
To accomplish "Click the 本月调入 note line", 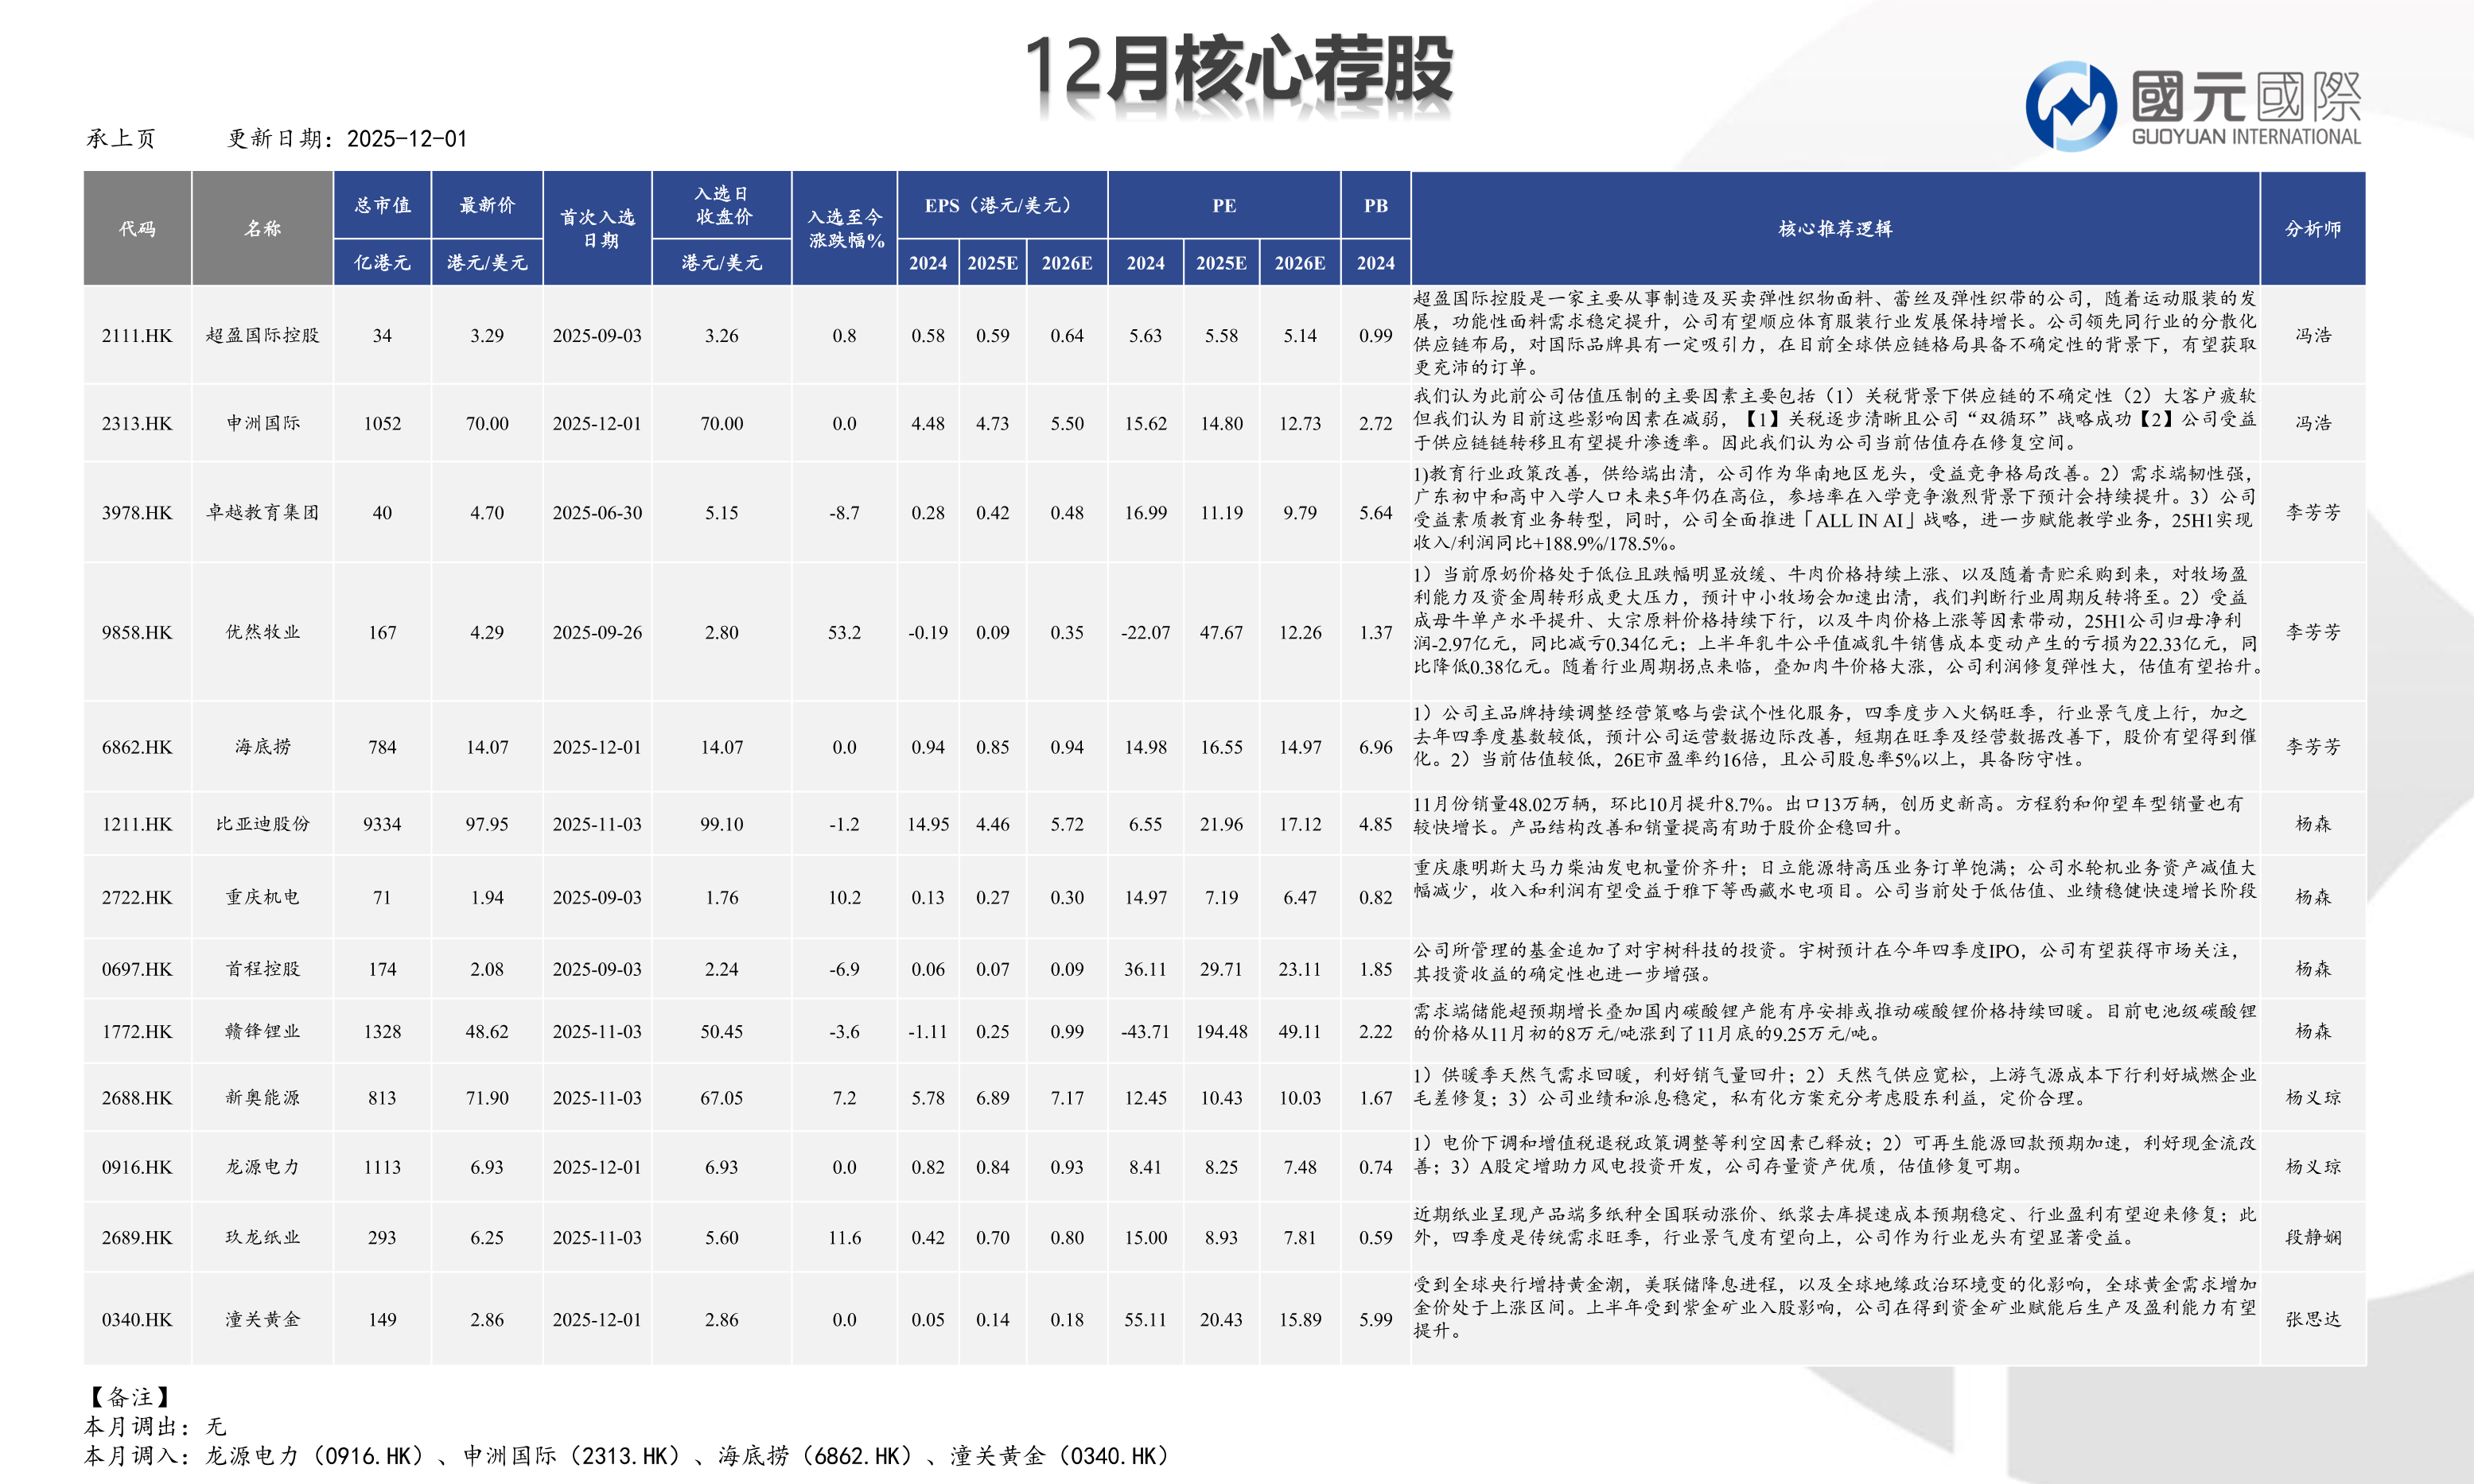I will [x=626, y=1456].
